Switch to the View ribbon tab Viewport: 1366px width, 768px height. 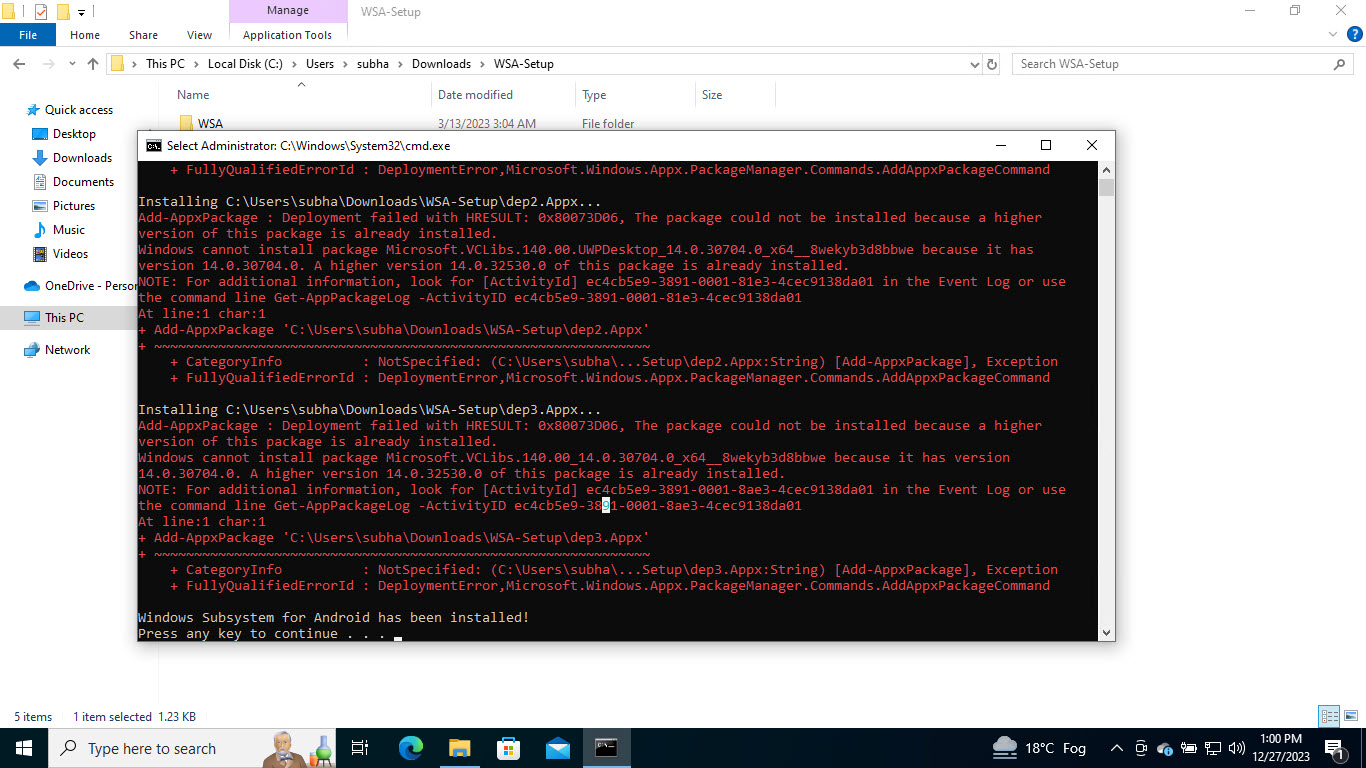pyautogui.click(x=199, y=34)
